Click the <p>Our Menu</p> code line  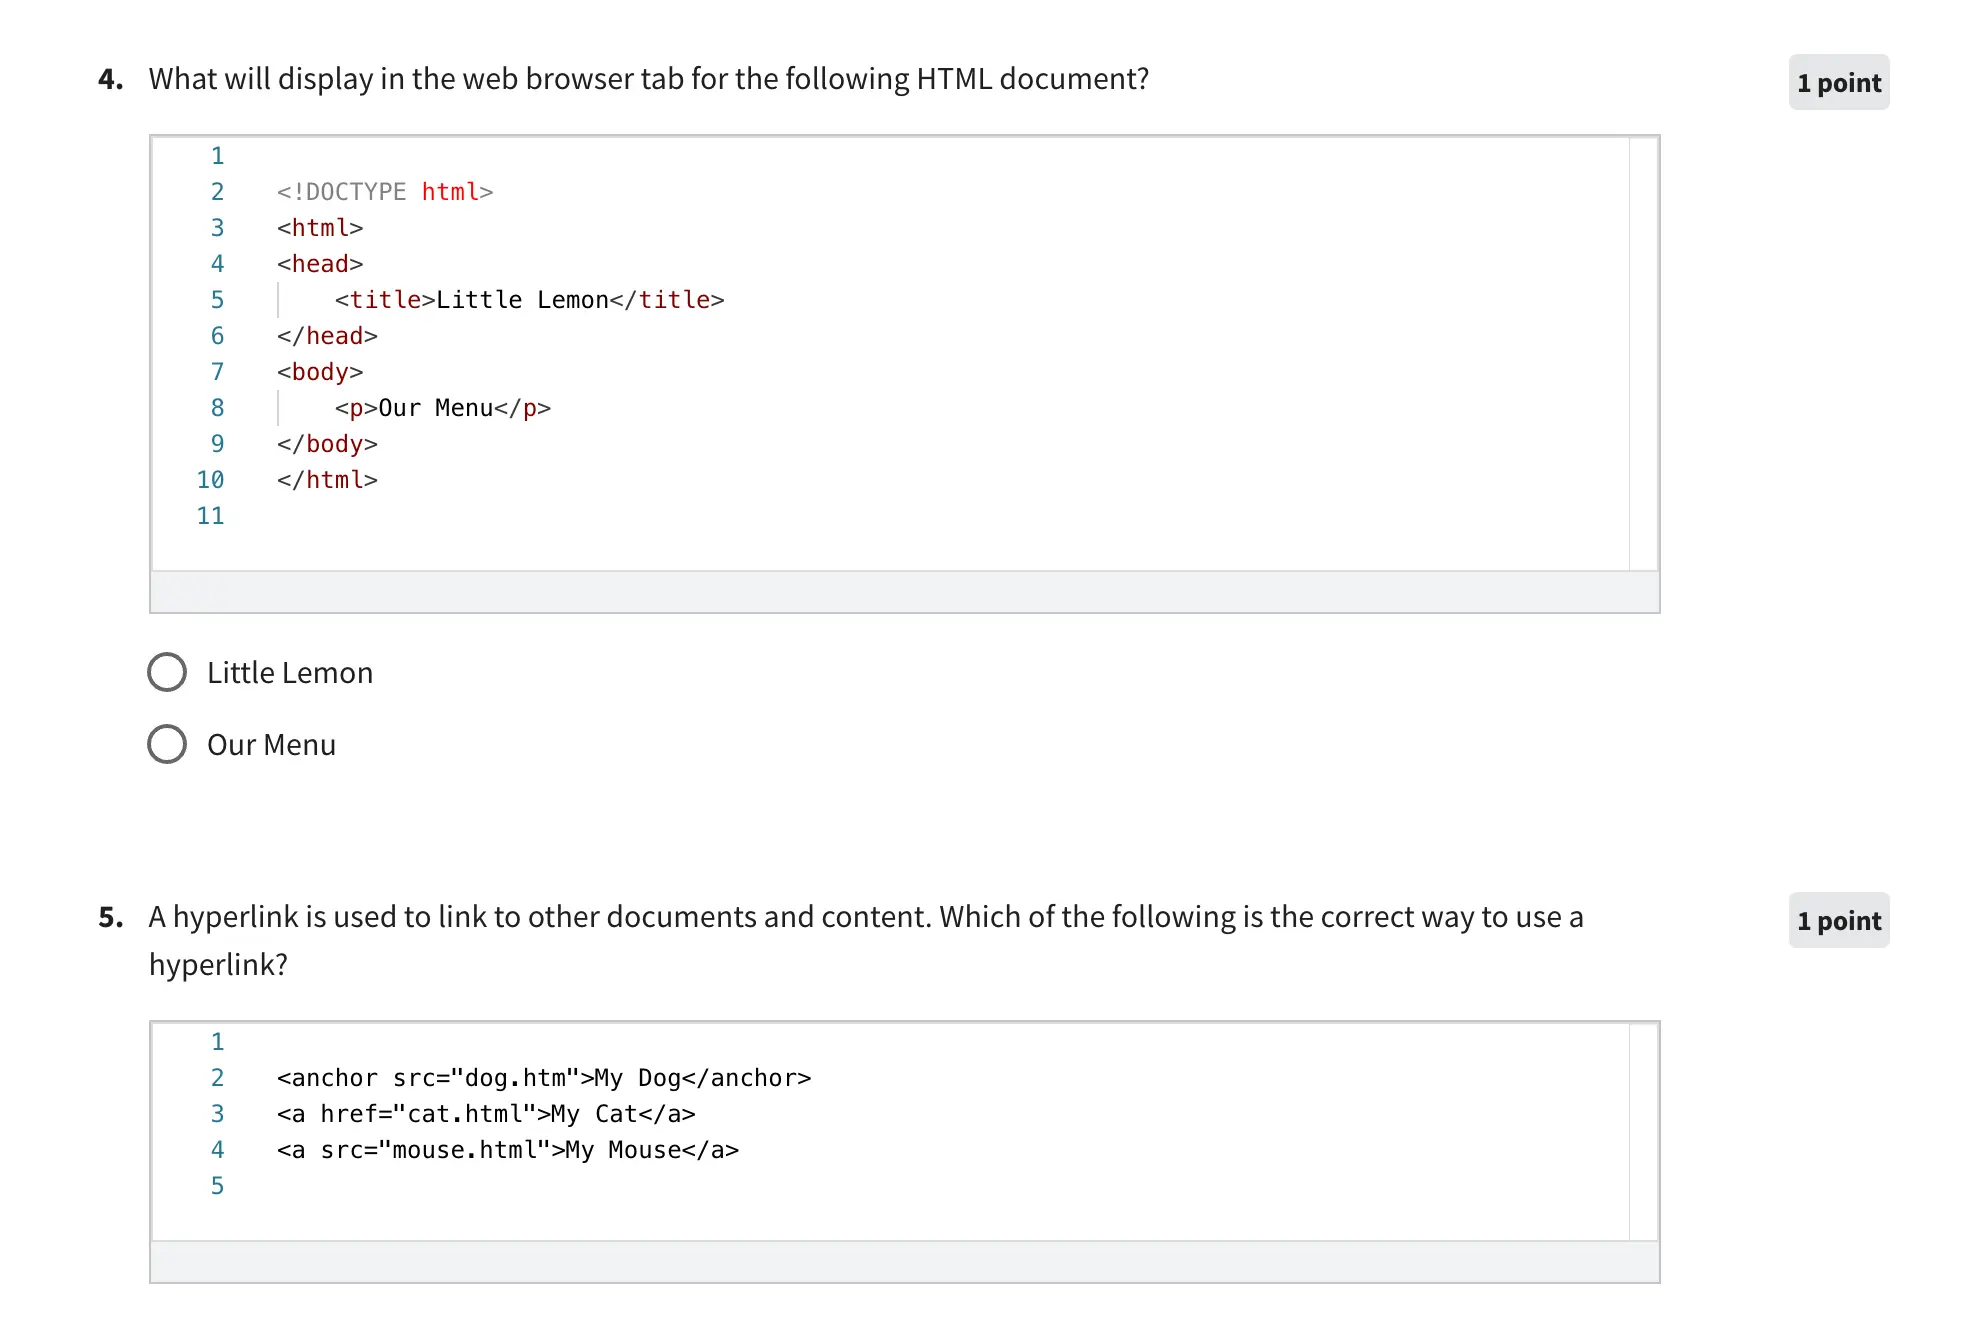442,408
